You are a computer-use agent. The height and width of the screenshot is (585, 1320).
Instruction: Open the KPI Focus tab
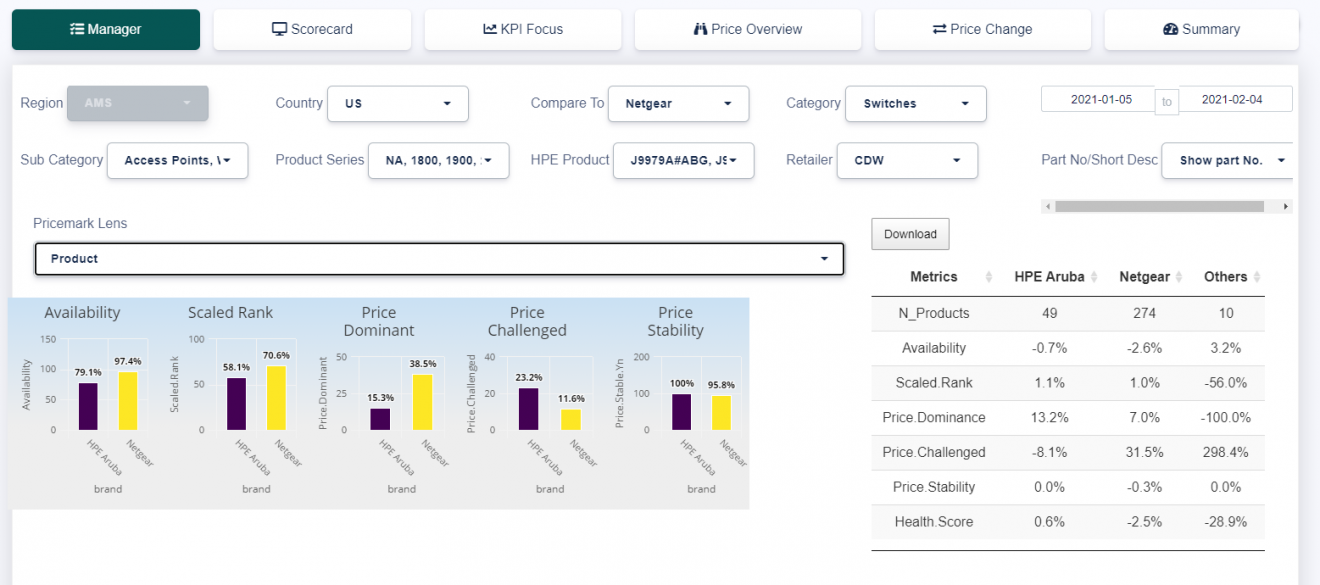[523, 30]
